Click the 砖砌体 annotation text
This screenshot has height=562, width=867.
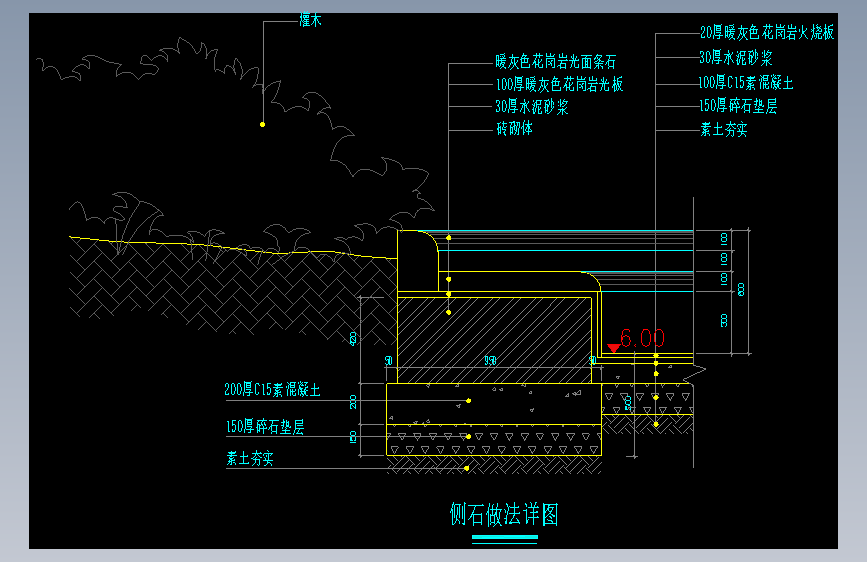click(x=514, y=129)
